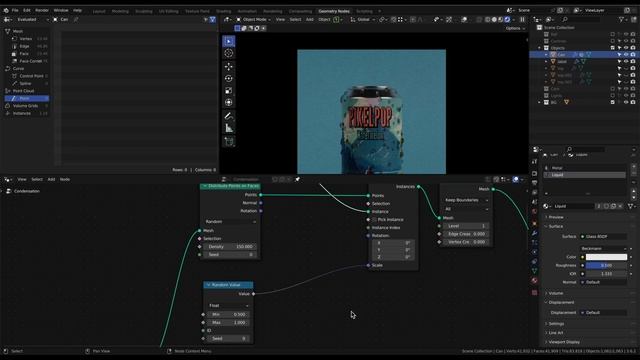Collapse the Objects collection in outliner
The height and width of the screenshot is (360, 640).
coord(540,48)
